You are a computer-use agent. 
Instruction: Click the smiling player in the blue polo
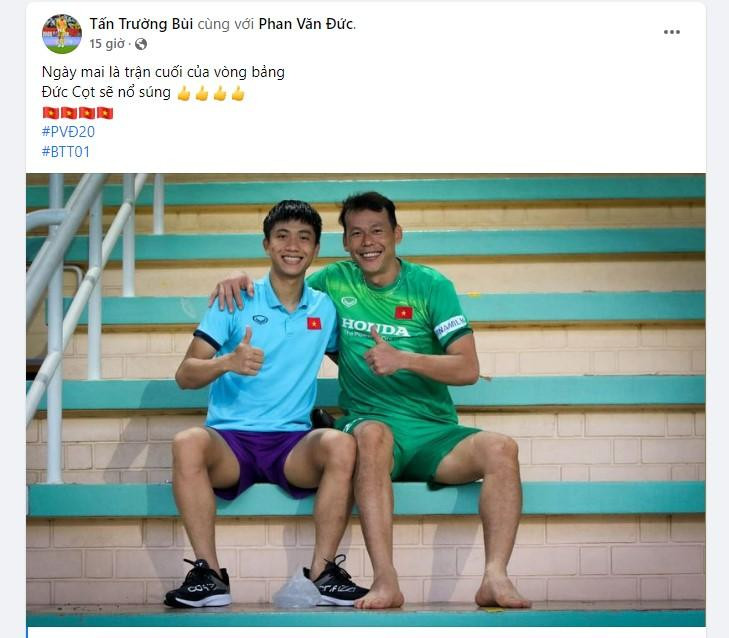pos(260,400)
